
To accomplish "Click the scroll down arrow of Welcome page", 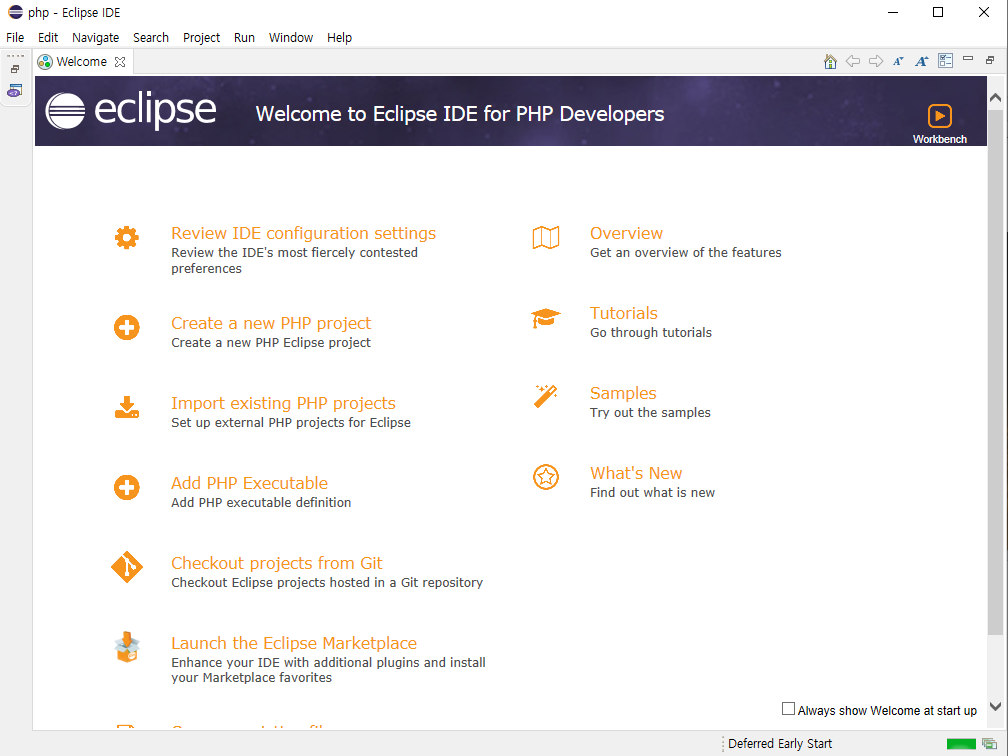I will click(995, 706).
